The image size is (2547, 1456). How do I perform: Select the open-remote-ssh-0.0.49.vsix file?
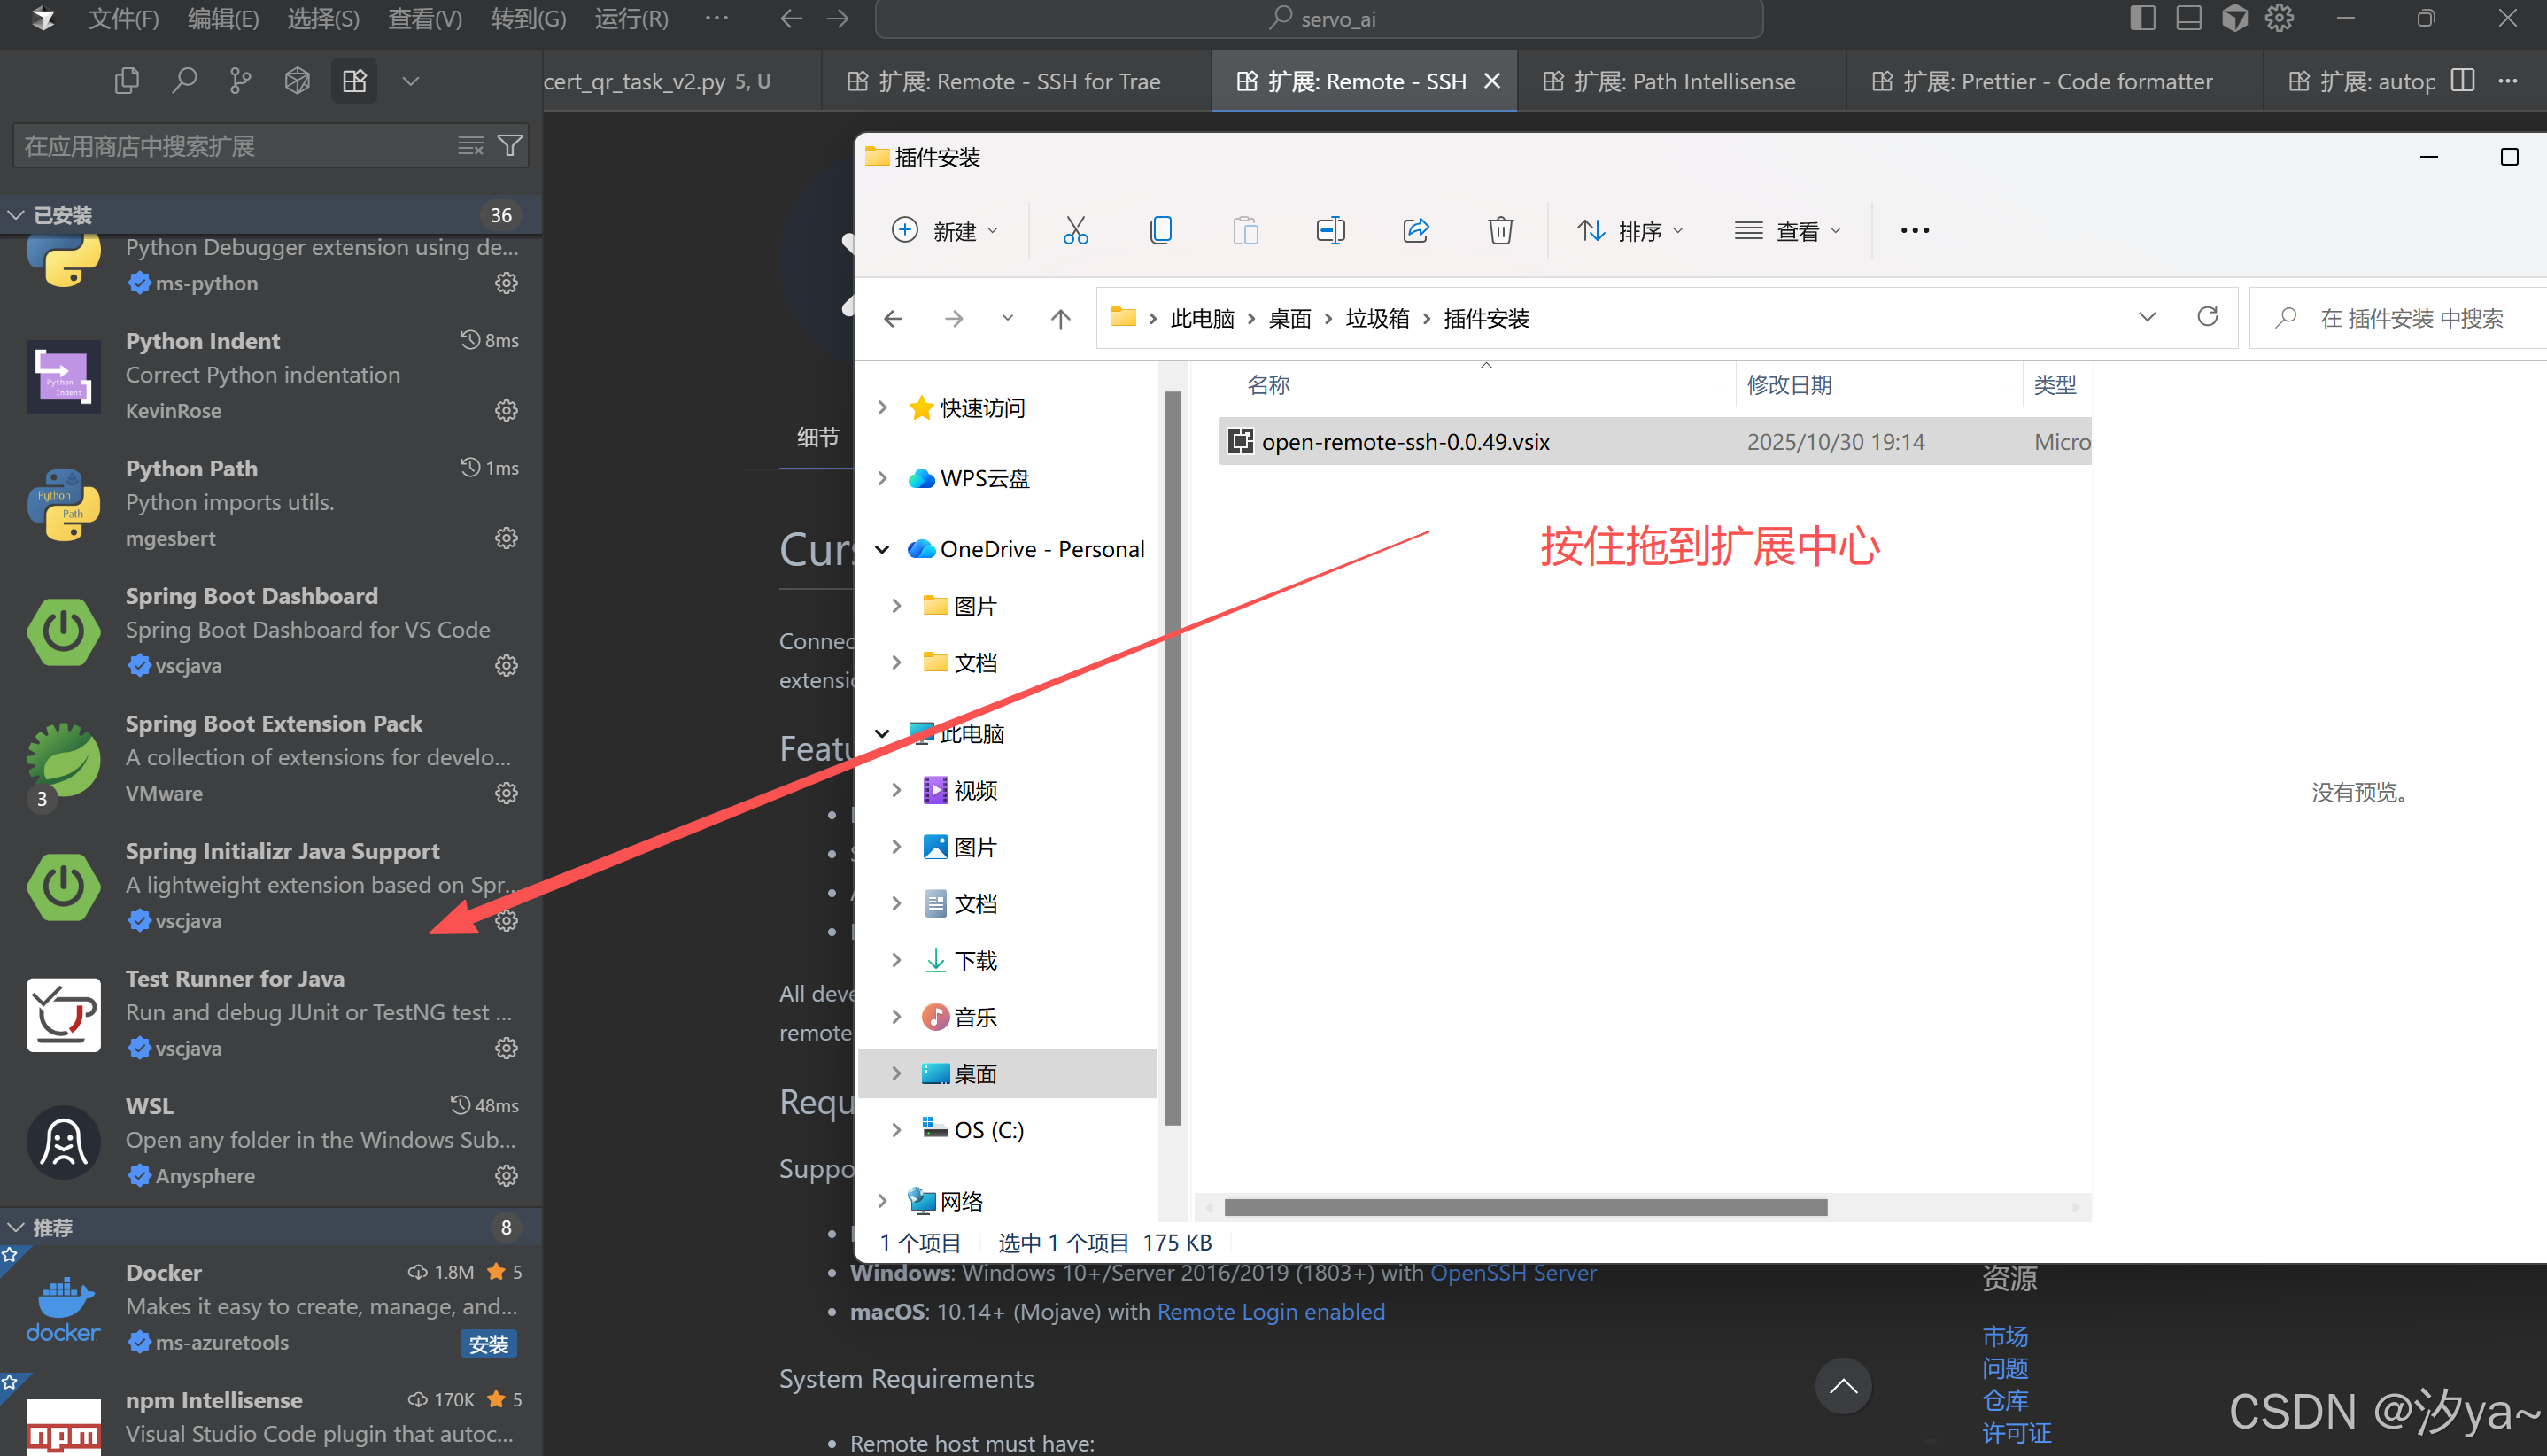[1405, 441]
